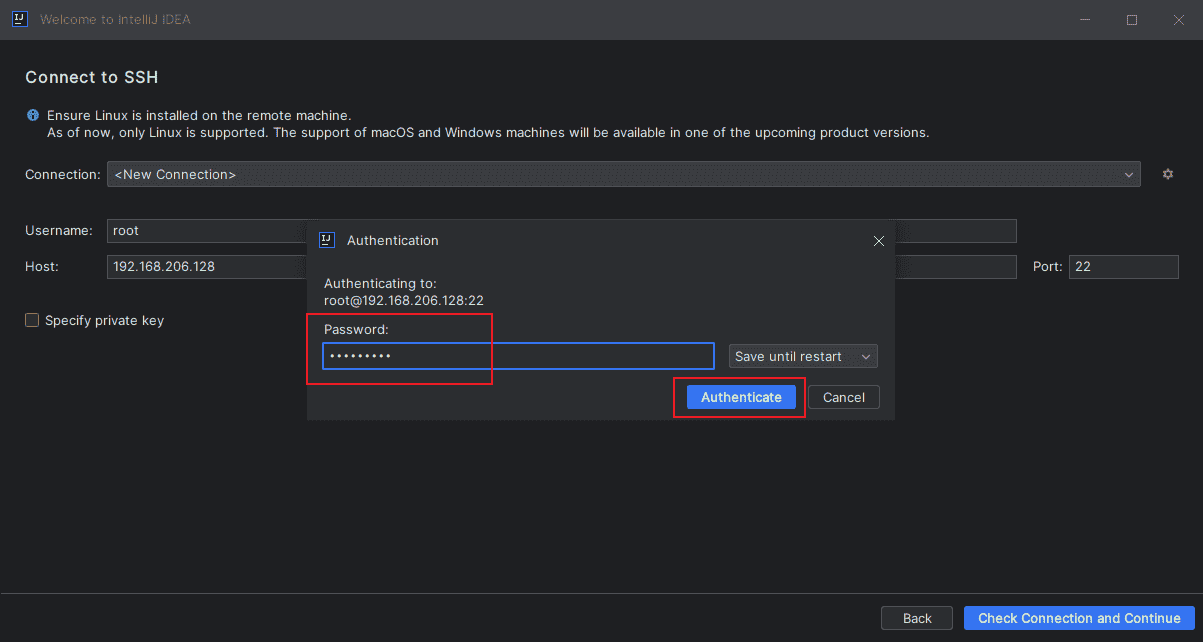Click the Authenticating to address text
This screenshot has width=1203, height=642.
pos(404,300)
